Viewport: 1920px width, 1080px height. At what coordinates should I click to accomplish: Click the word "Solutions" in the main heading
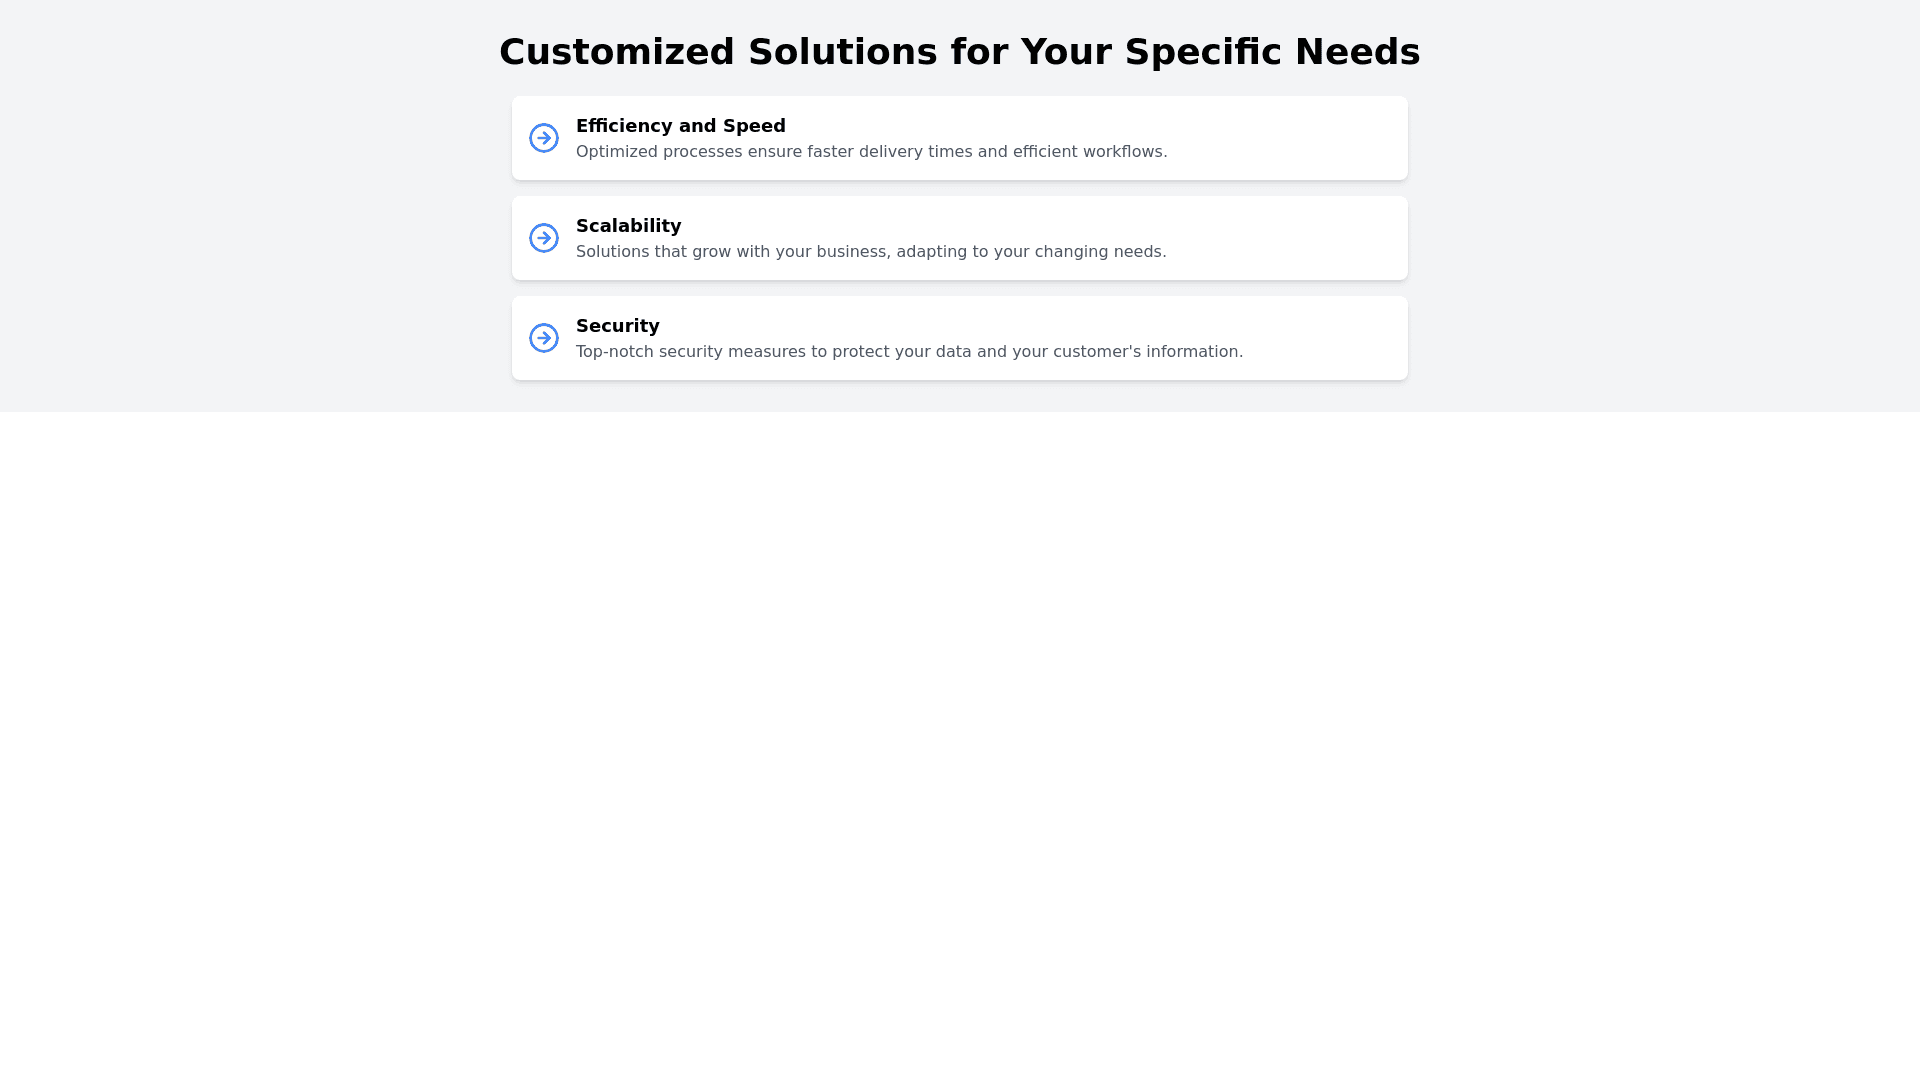coord(842,52)
